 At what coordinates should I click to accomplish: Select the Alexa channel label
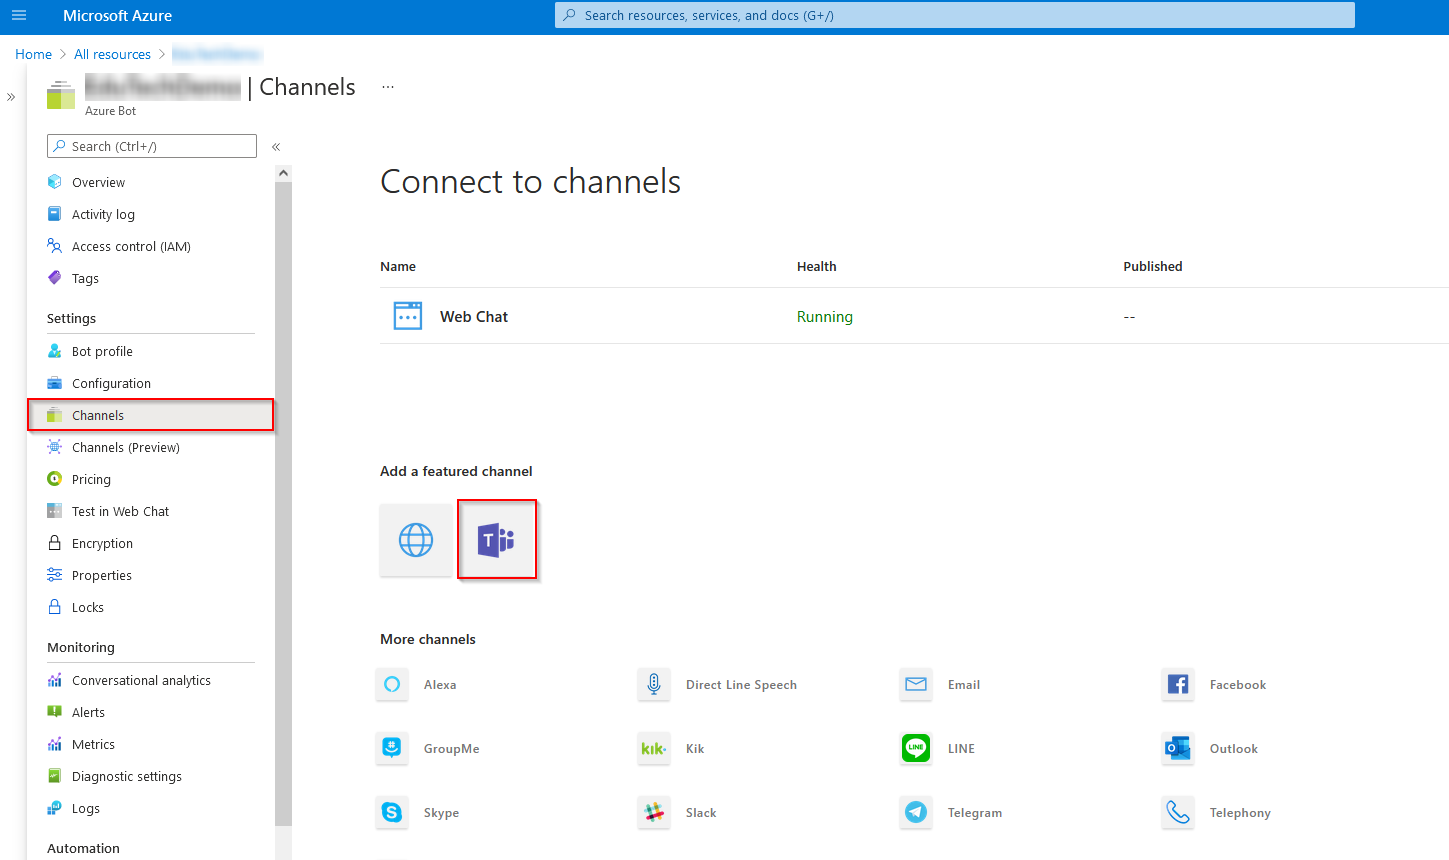pos(440,685)
